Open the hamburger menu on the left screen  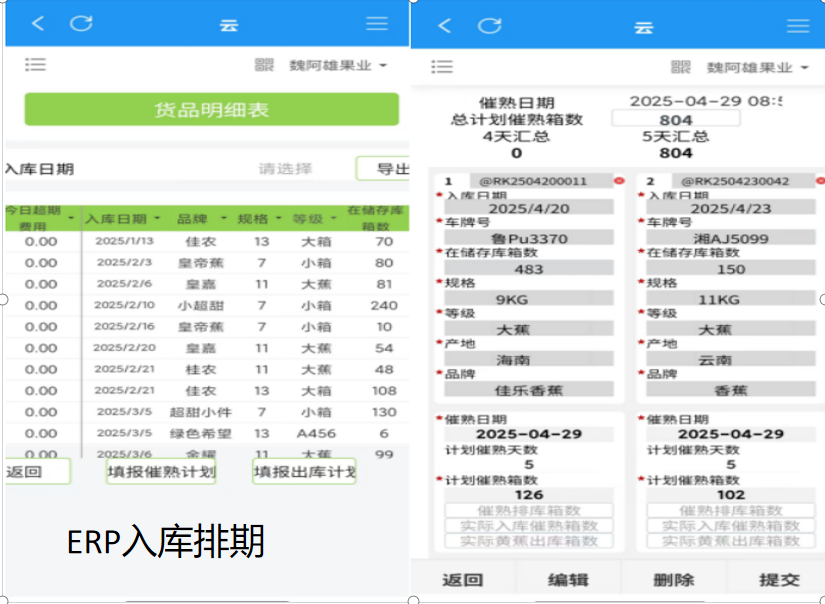pyautogui.click(x=377, y=24)
